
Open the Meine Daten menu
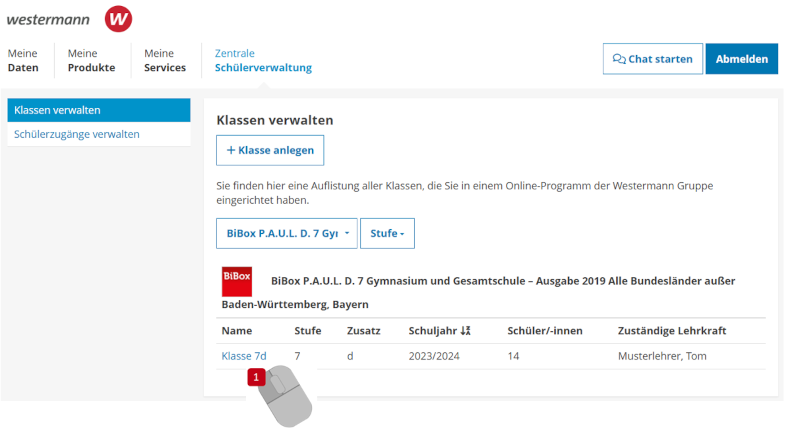[23, 60]
